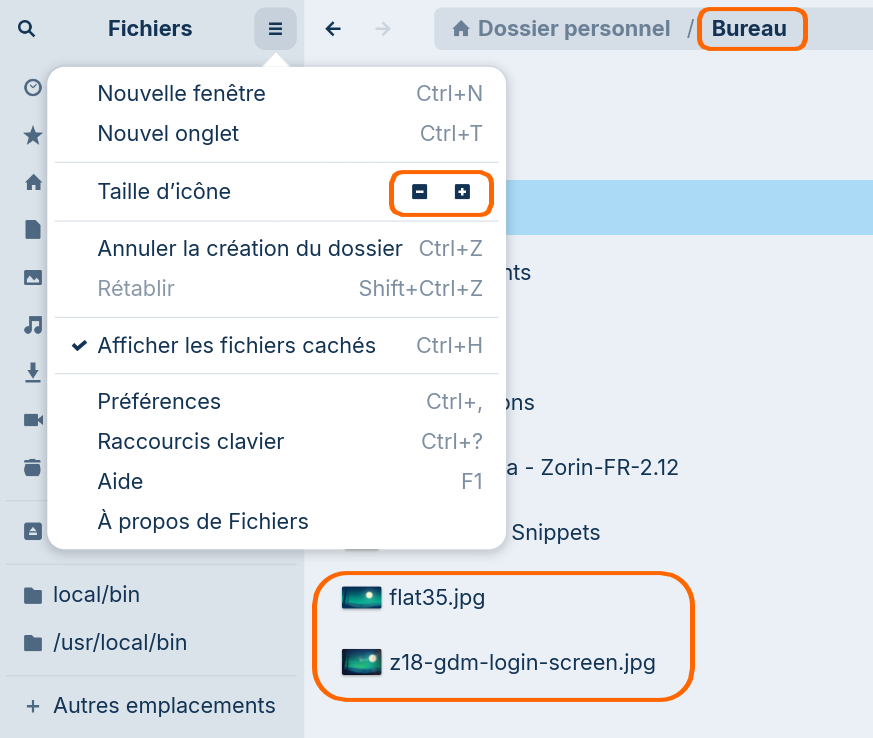This screenshot has height=738, width=873.
Task: Click the eject icon in sidebar
Action: pos(33,530)
